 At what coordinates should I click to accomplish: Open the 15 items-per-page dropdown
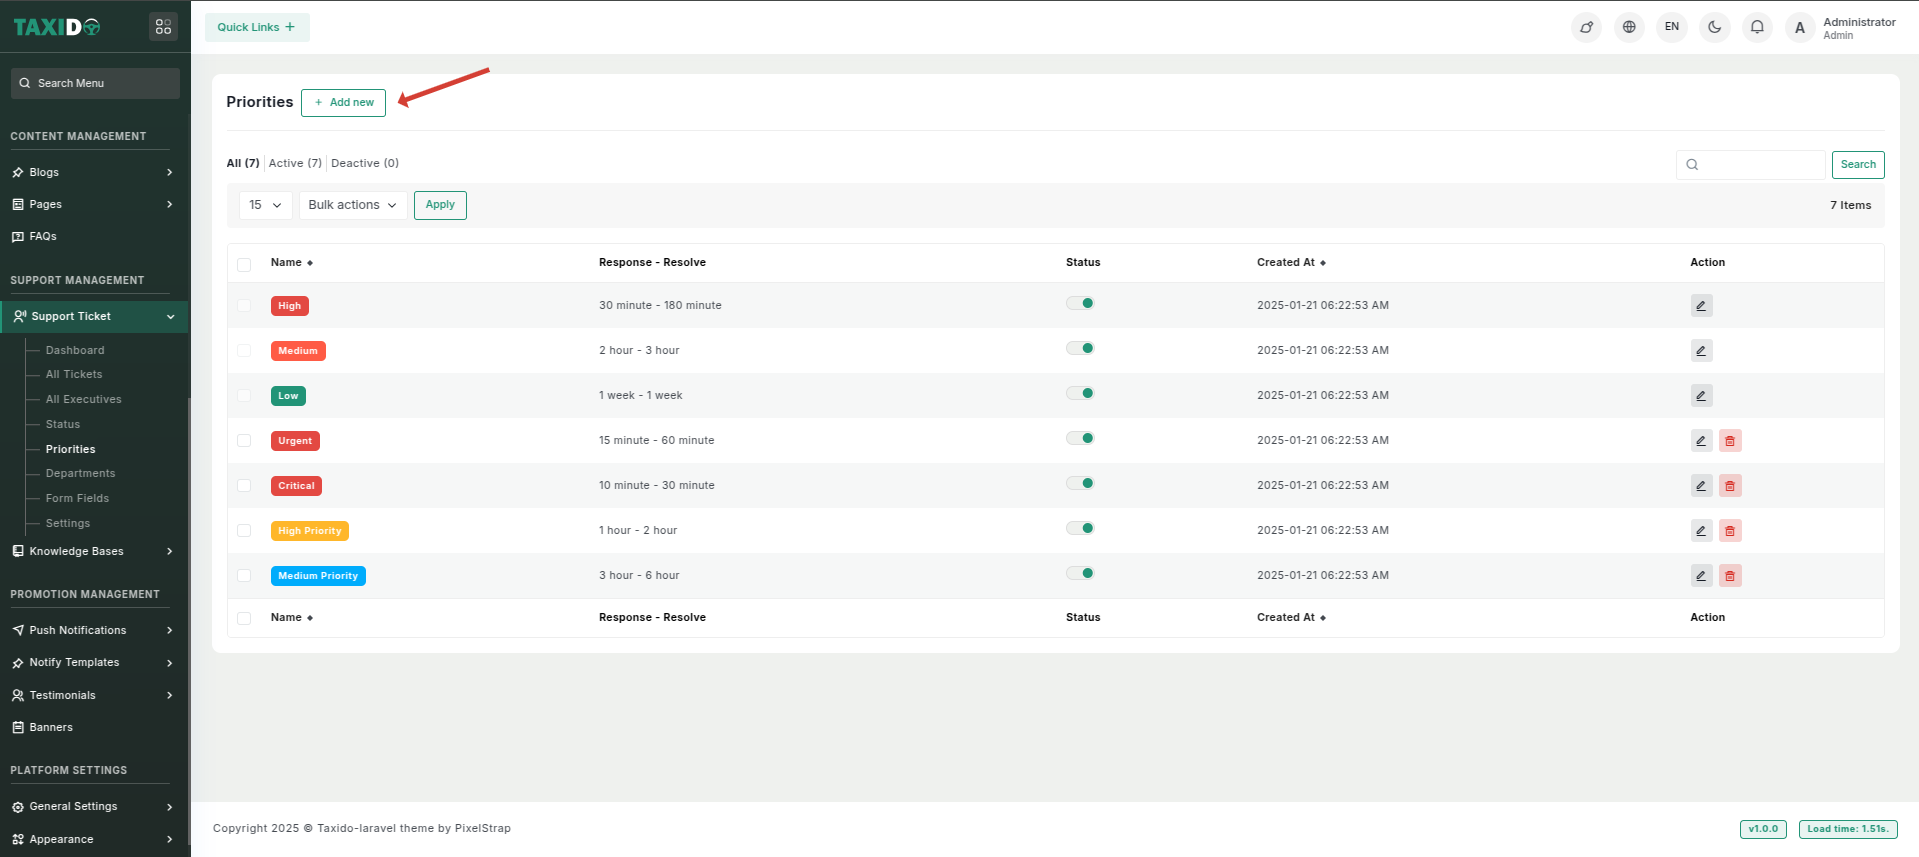point(265,205)
